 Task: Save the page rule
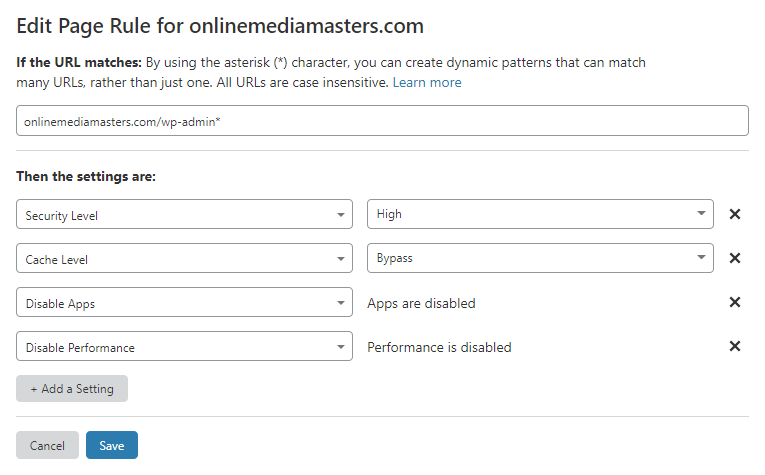coord(112,446)
